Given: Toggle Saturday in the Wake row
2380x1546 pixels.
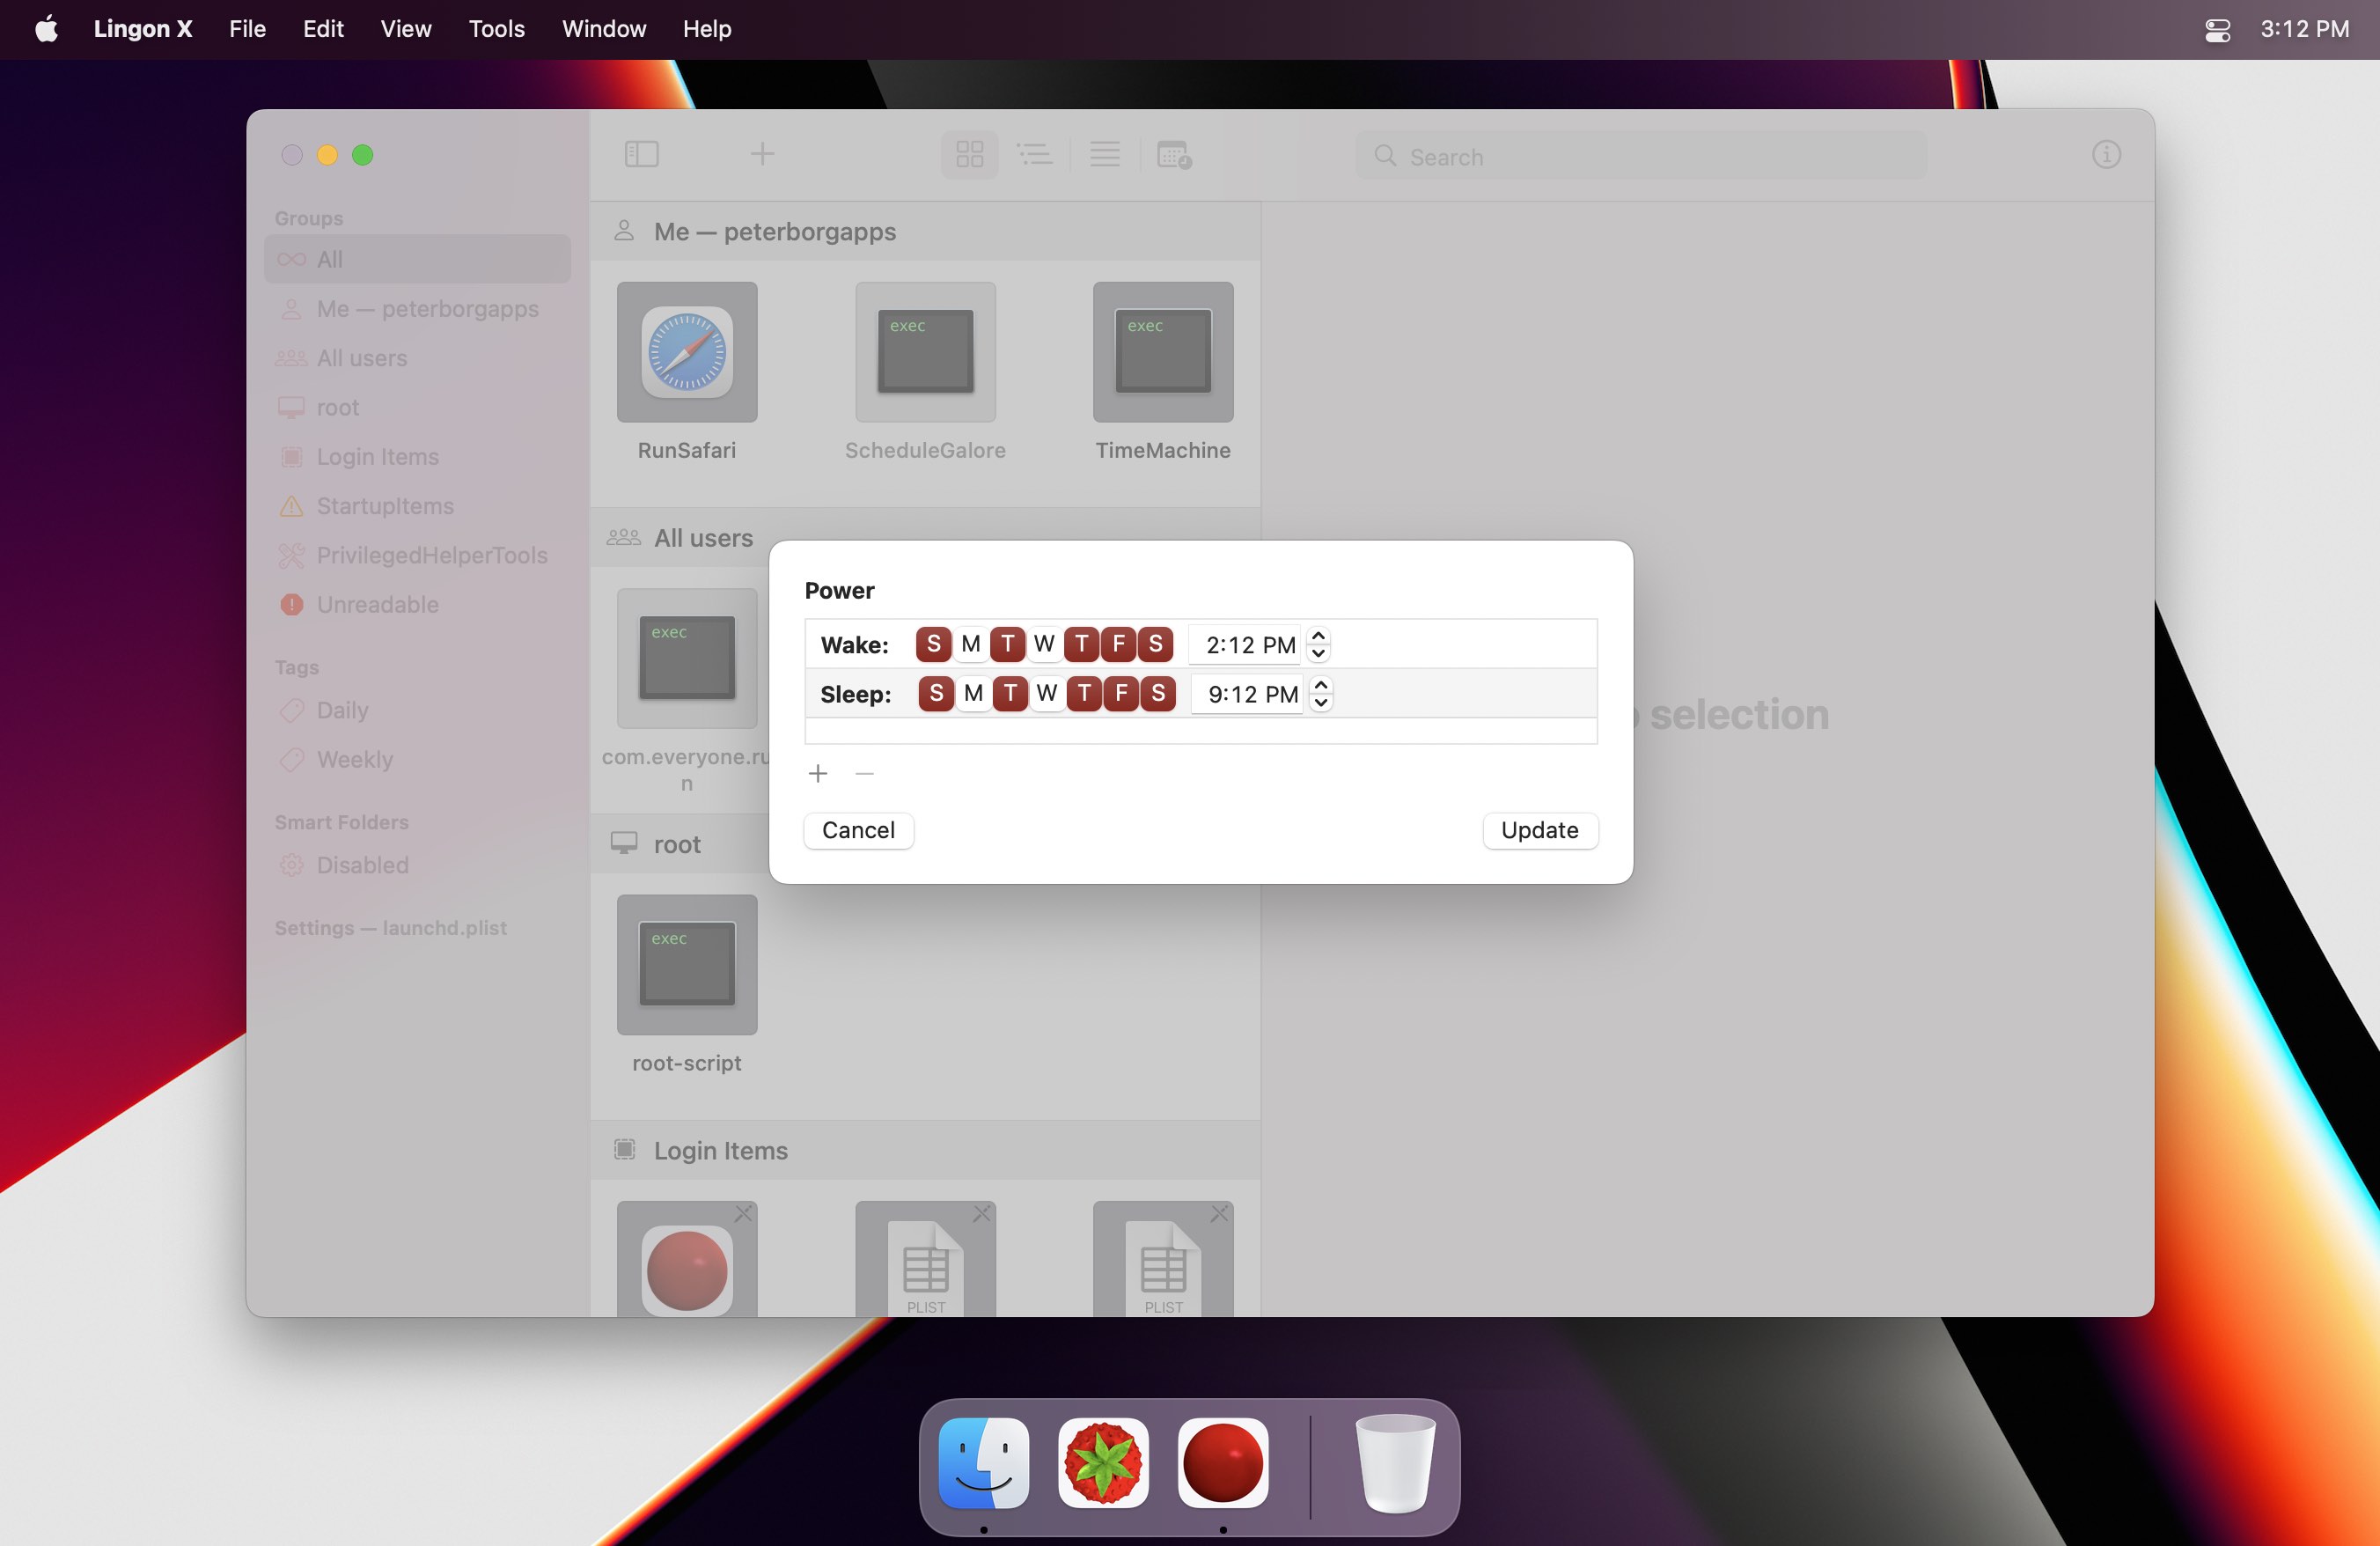Looking at the screenshot, I should [1155, 644].
